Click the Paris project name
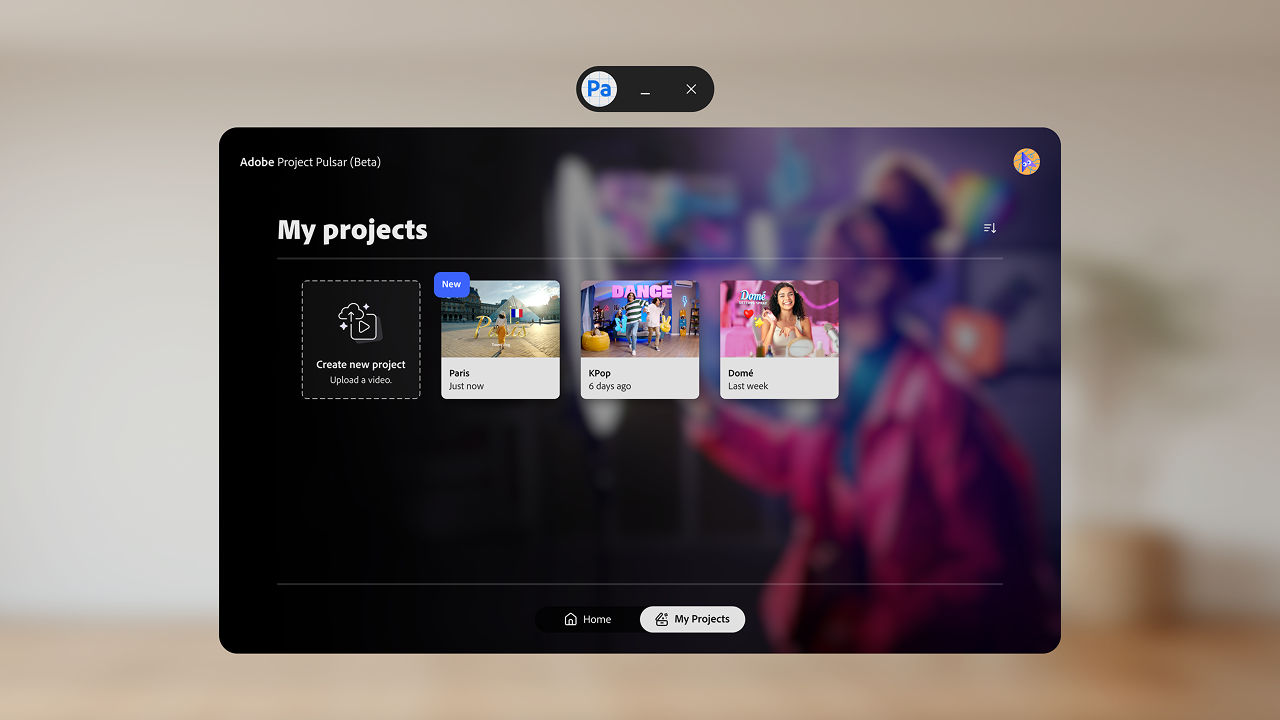This screenshot has height=720, width=1280. (459, 373)
